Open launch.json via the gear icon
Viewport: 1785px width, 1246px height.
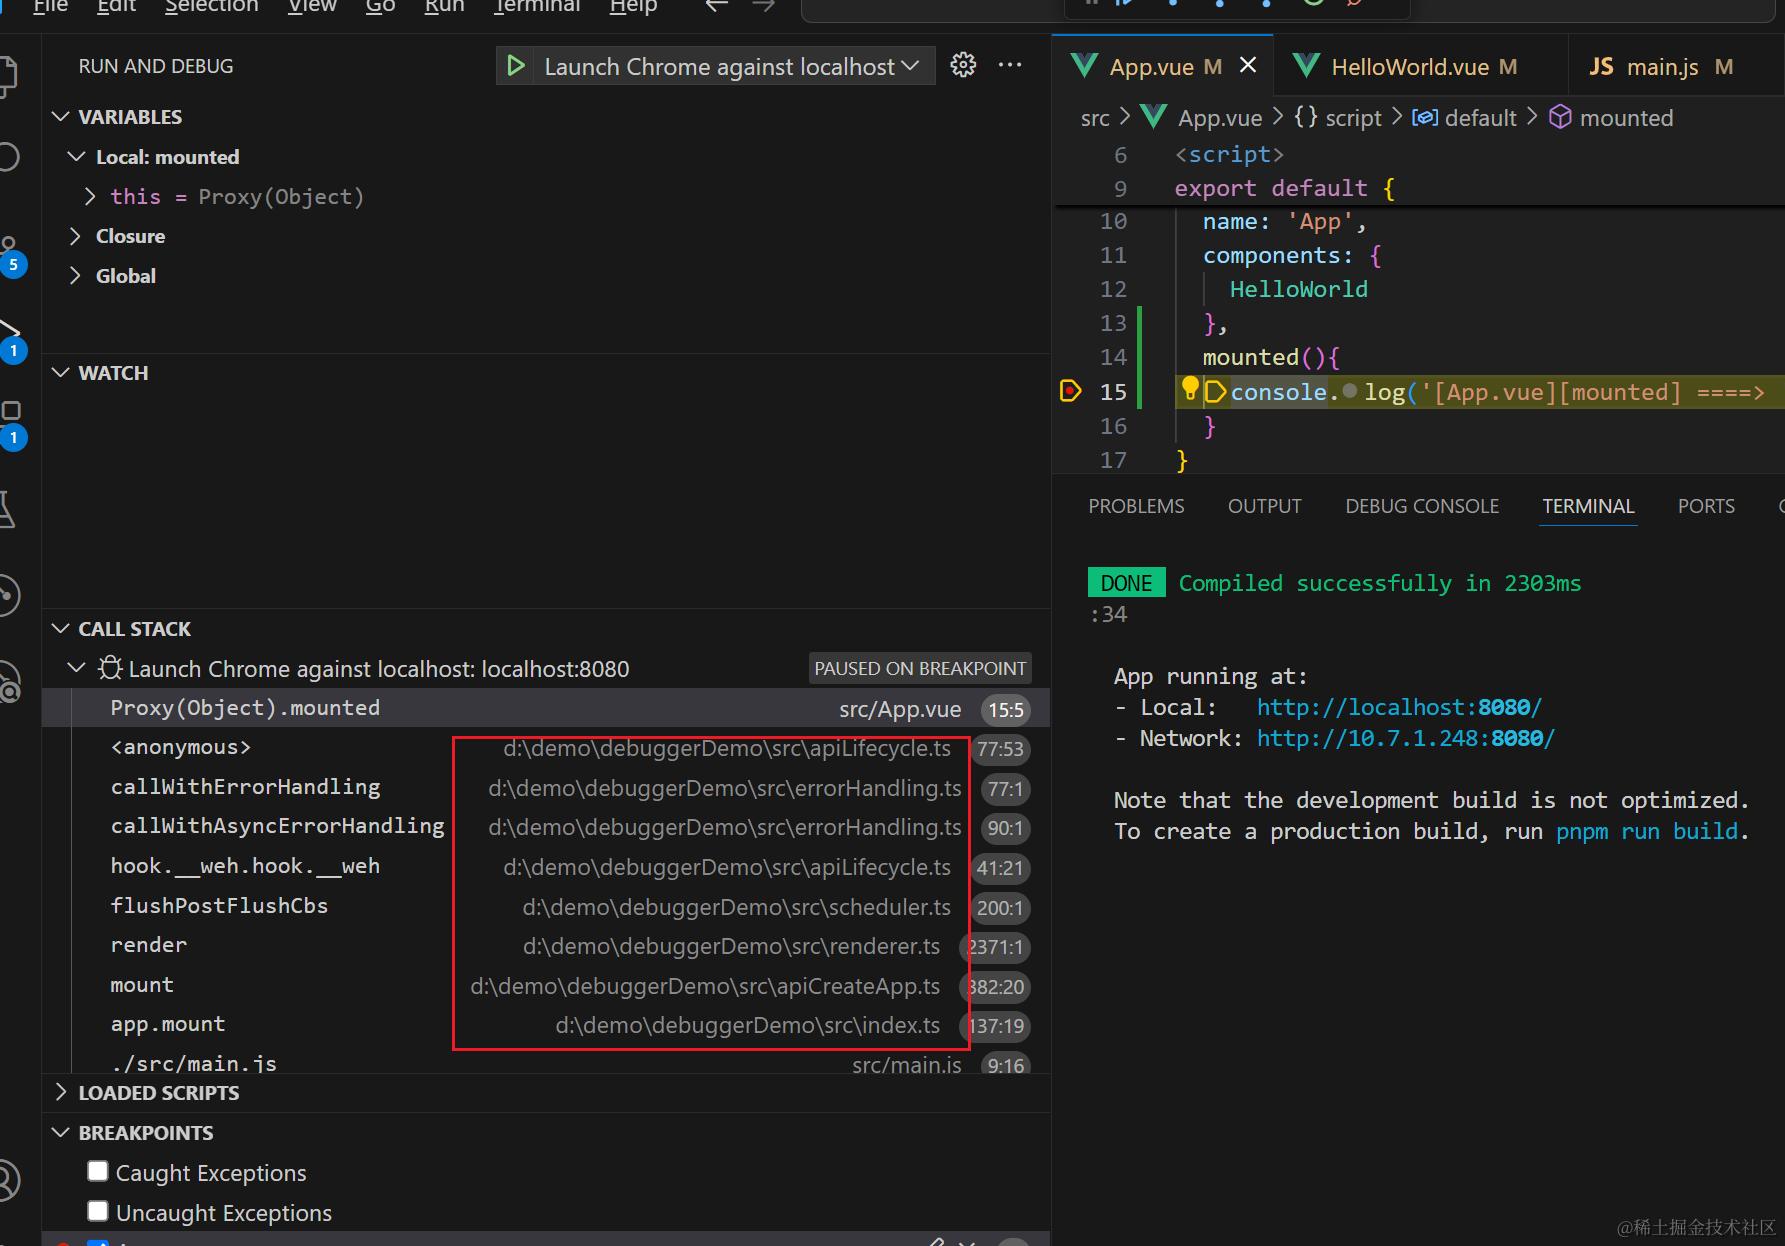(x=963, y=65)
